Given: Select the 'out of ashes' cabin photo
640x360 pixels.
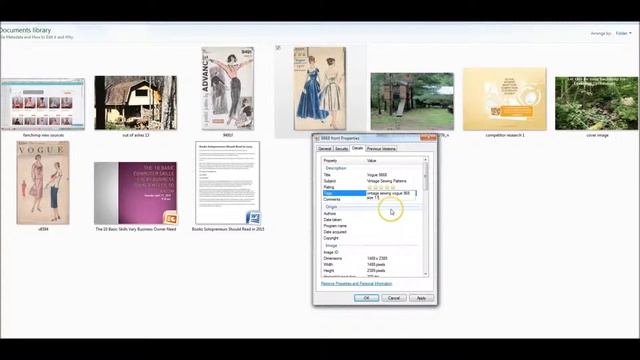Looking at the screenshot, I should point(136,103).
